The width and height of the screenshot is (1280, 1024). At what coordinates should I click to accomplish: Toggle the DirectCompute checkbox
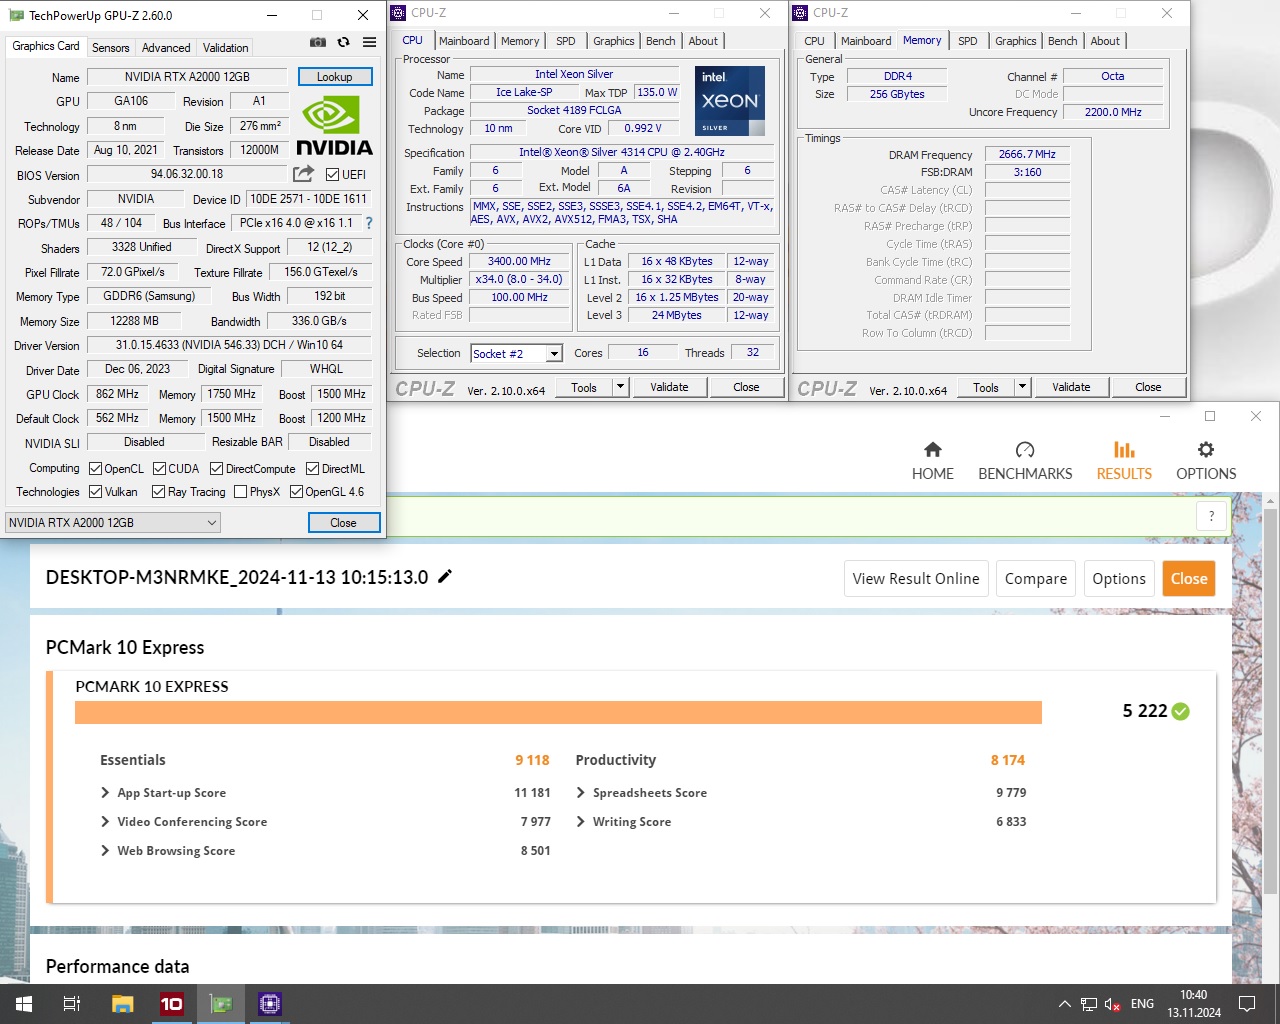click(x=217, y=468)
